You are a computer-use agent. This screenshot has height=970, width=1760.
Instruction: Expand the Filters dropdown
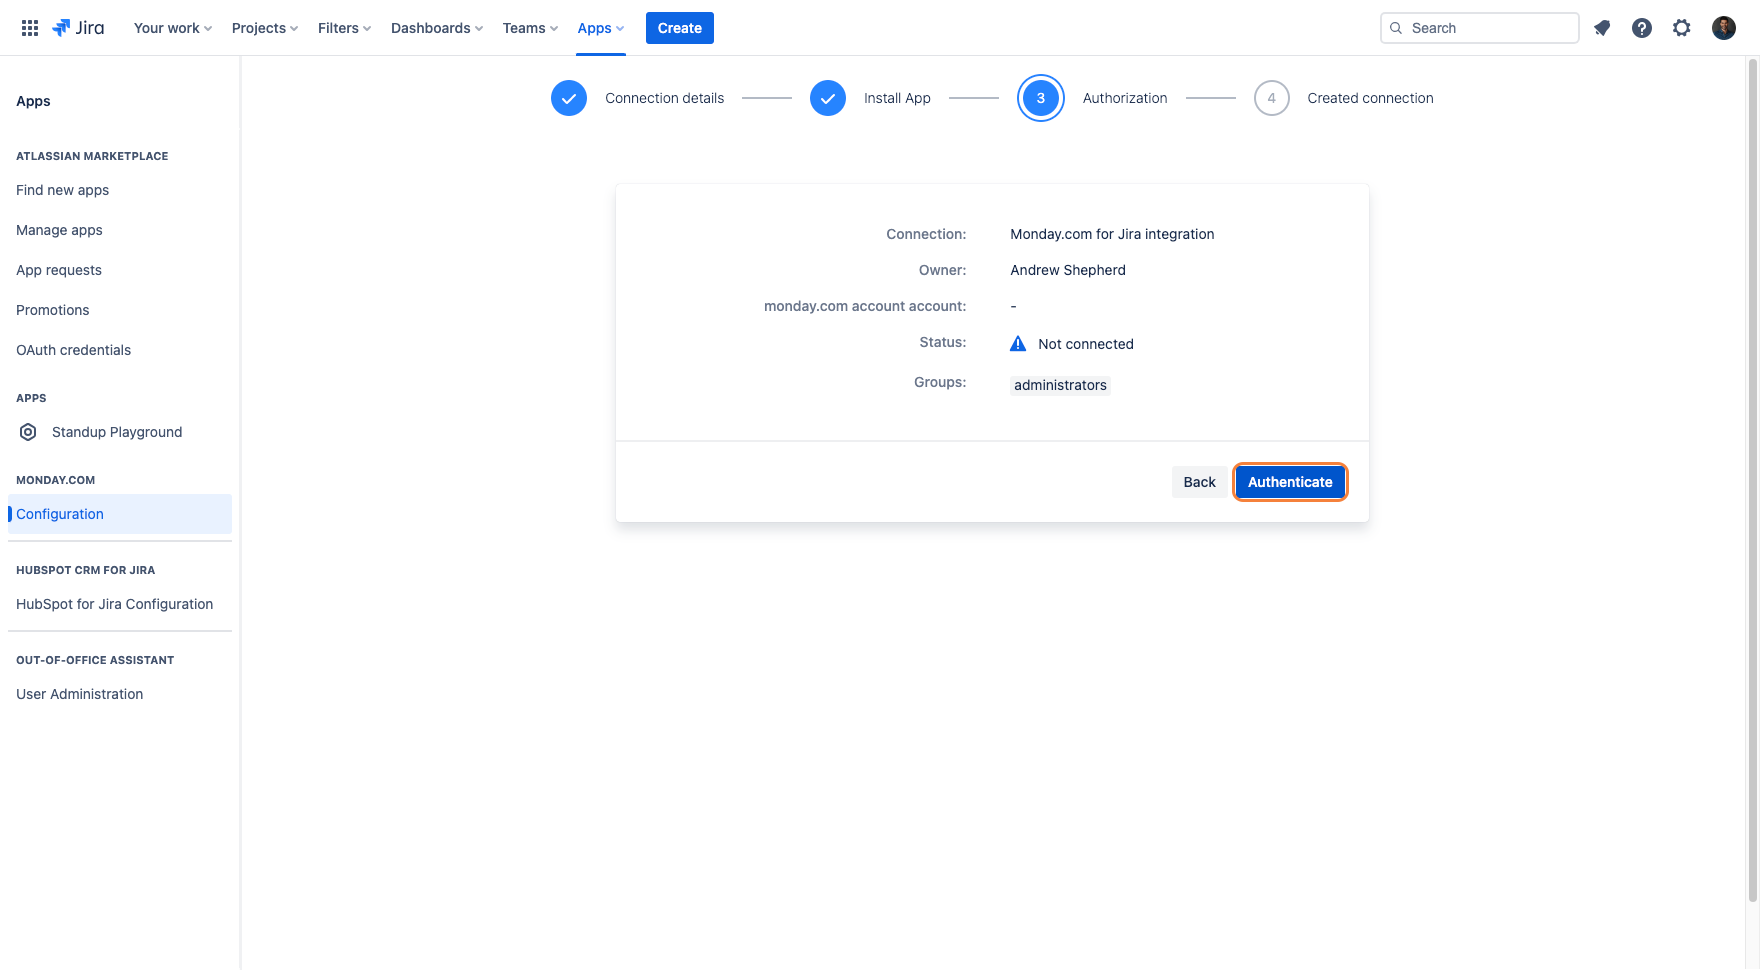345,28
